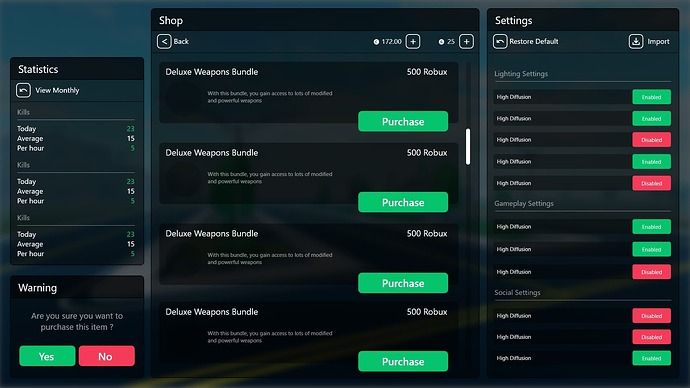Viewport: 690px width, 388px height.
Task: Purchase the bottom Deluxe Weapons Bundle
Action: 403,362
